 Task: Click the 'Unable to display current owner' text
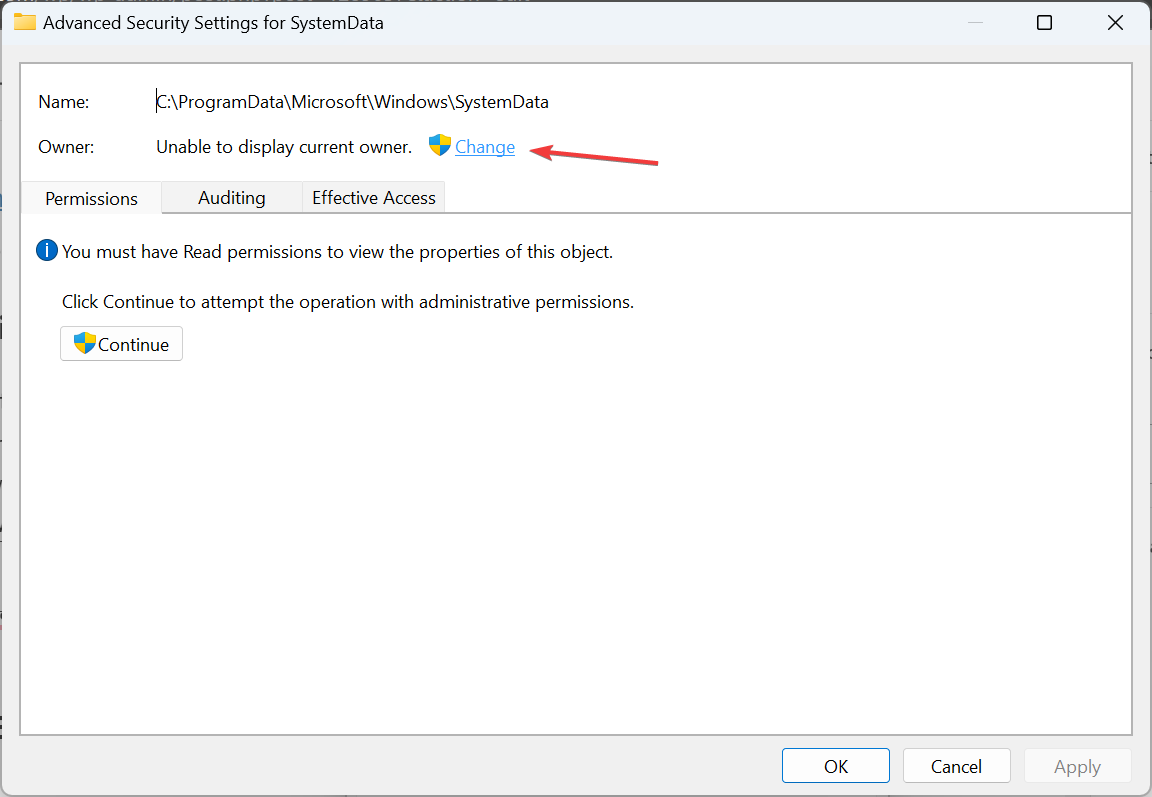pyautogui.click(x=284, y=147)
